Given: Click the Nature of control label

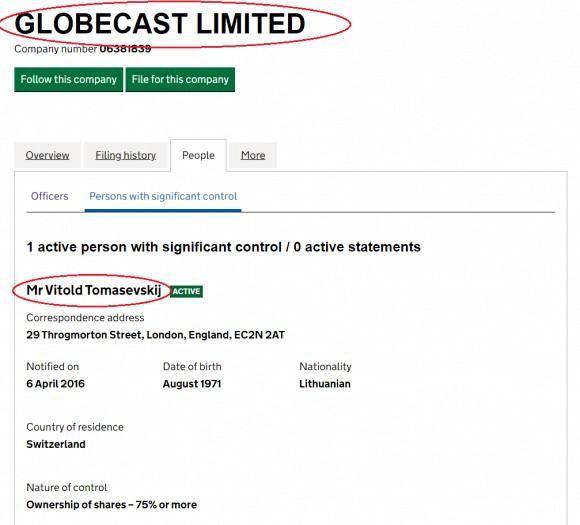Looking at the screenshot, I should coord(67,488).
